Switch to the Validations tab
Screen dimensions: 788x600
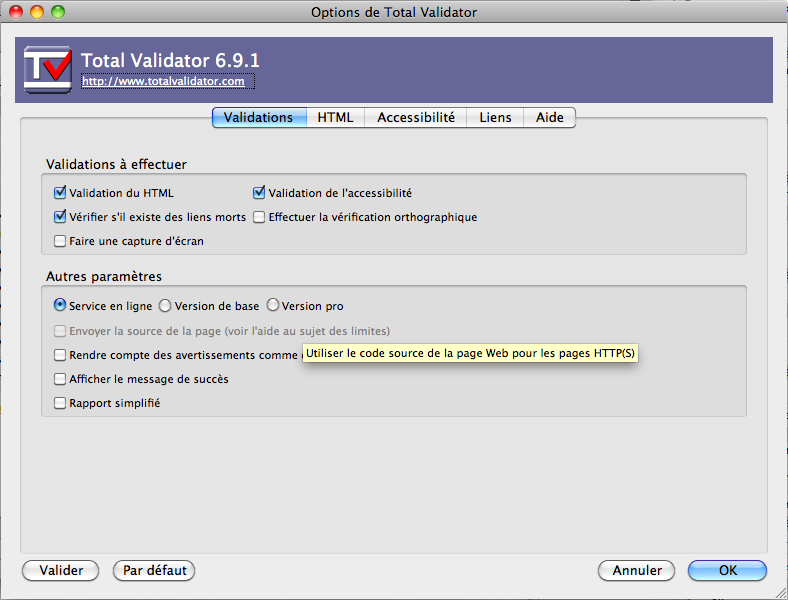click(259, 118)
